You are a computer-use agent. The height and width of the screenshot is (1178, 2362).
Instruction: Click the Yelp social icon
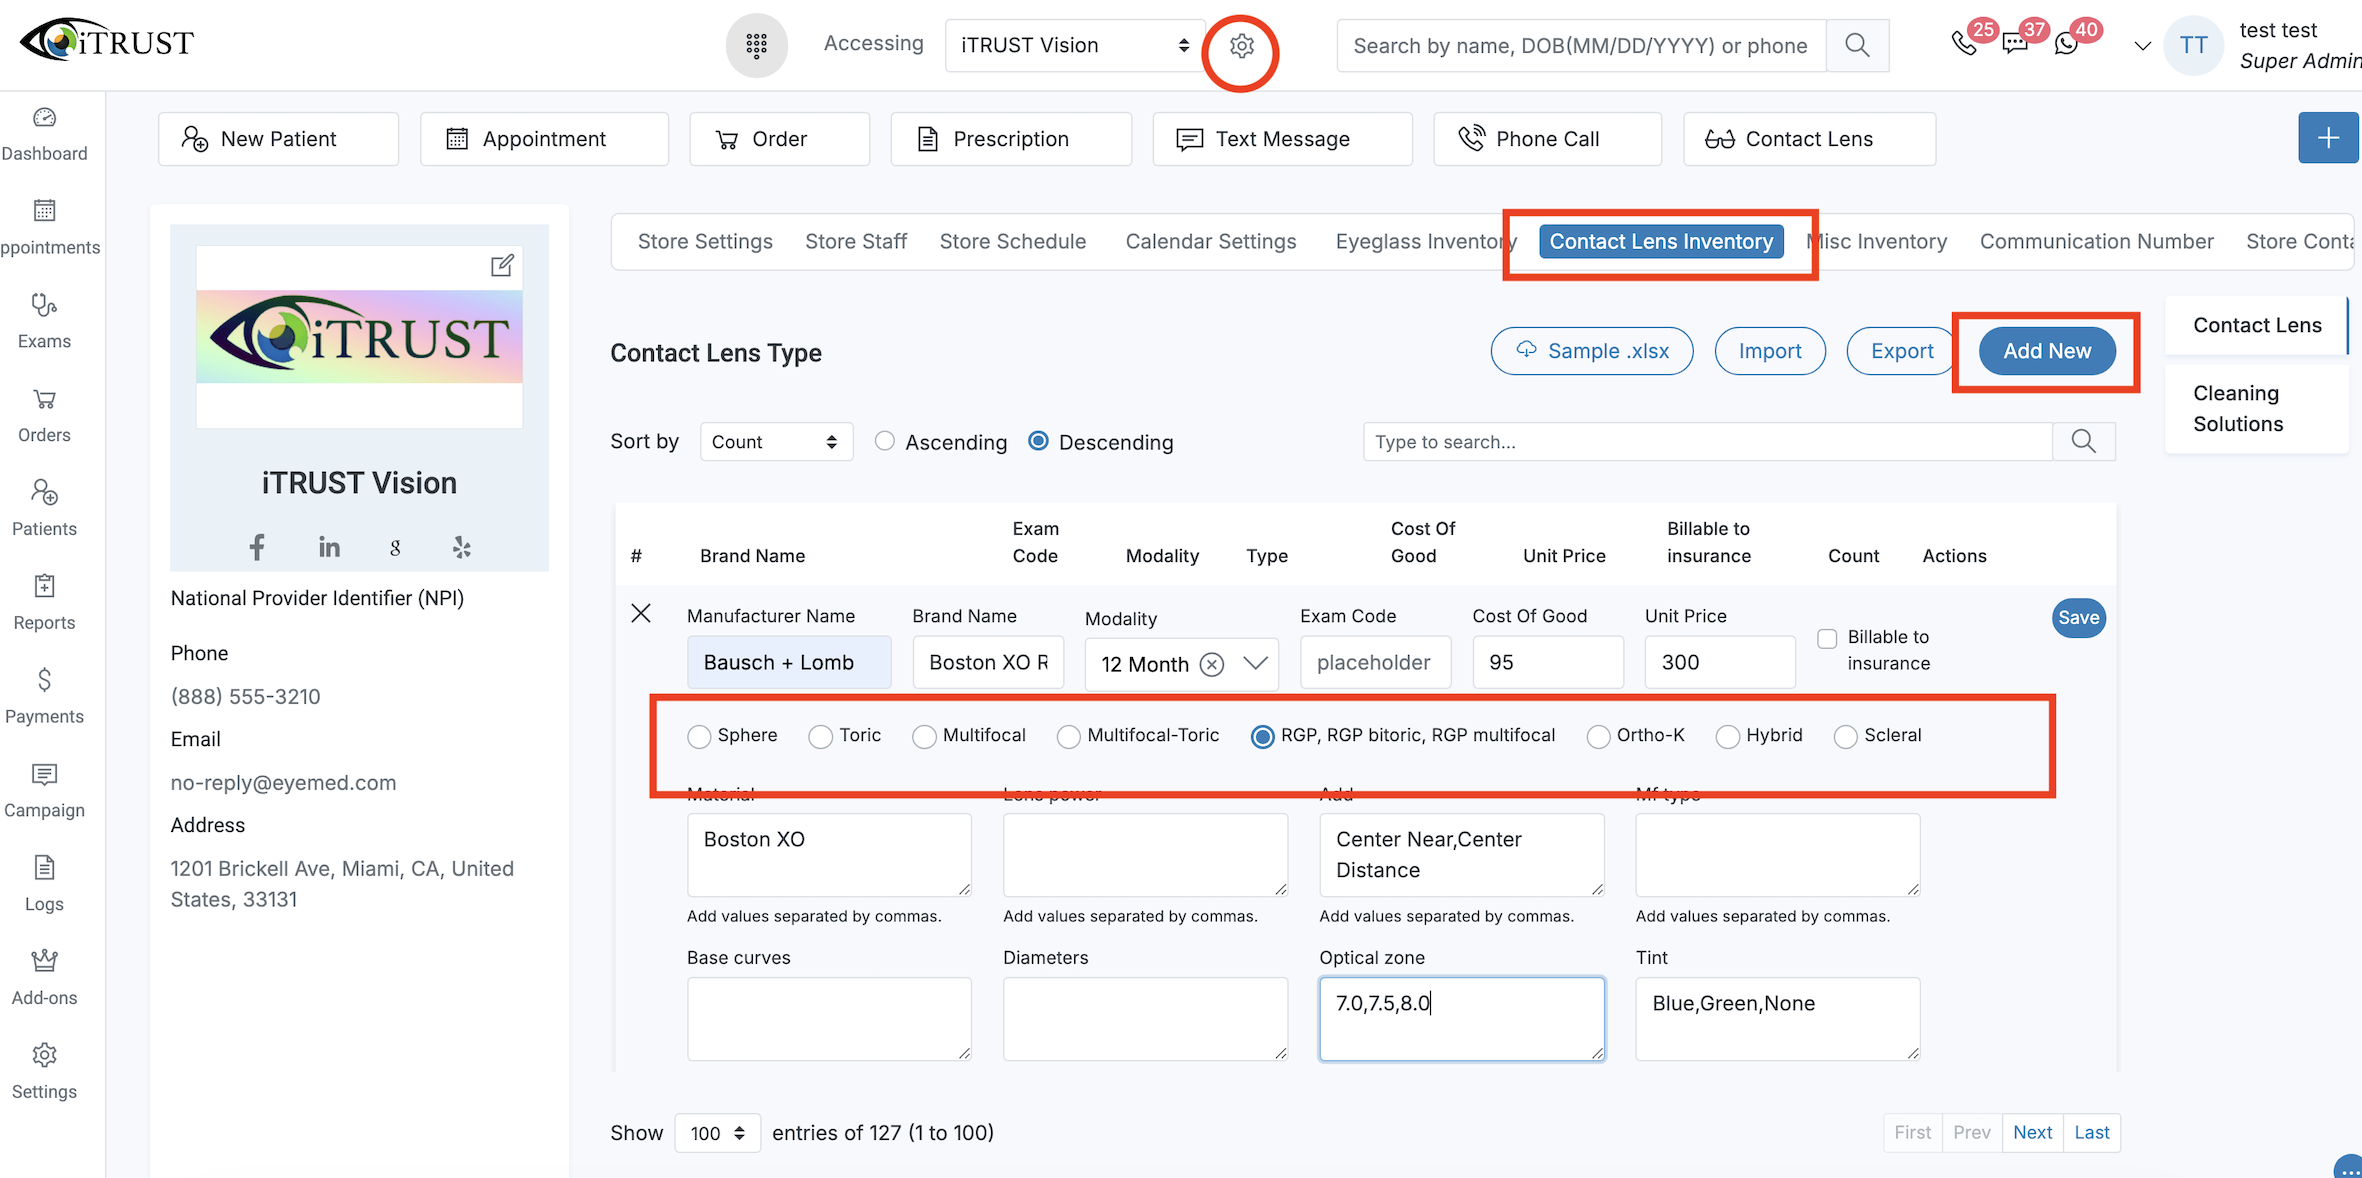pyautogui.click(x=461, y=547)
